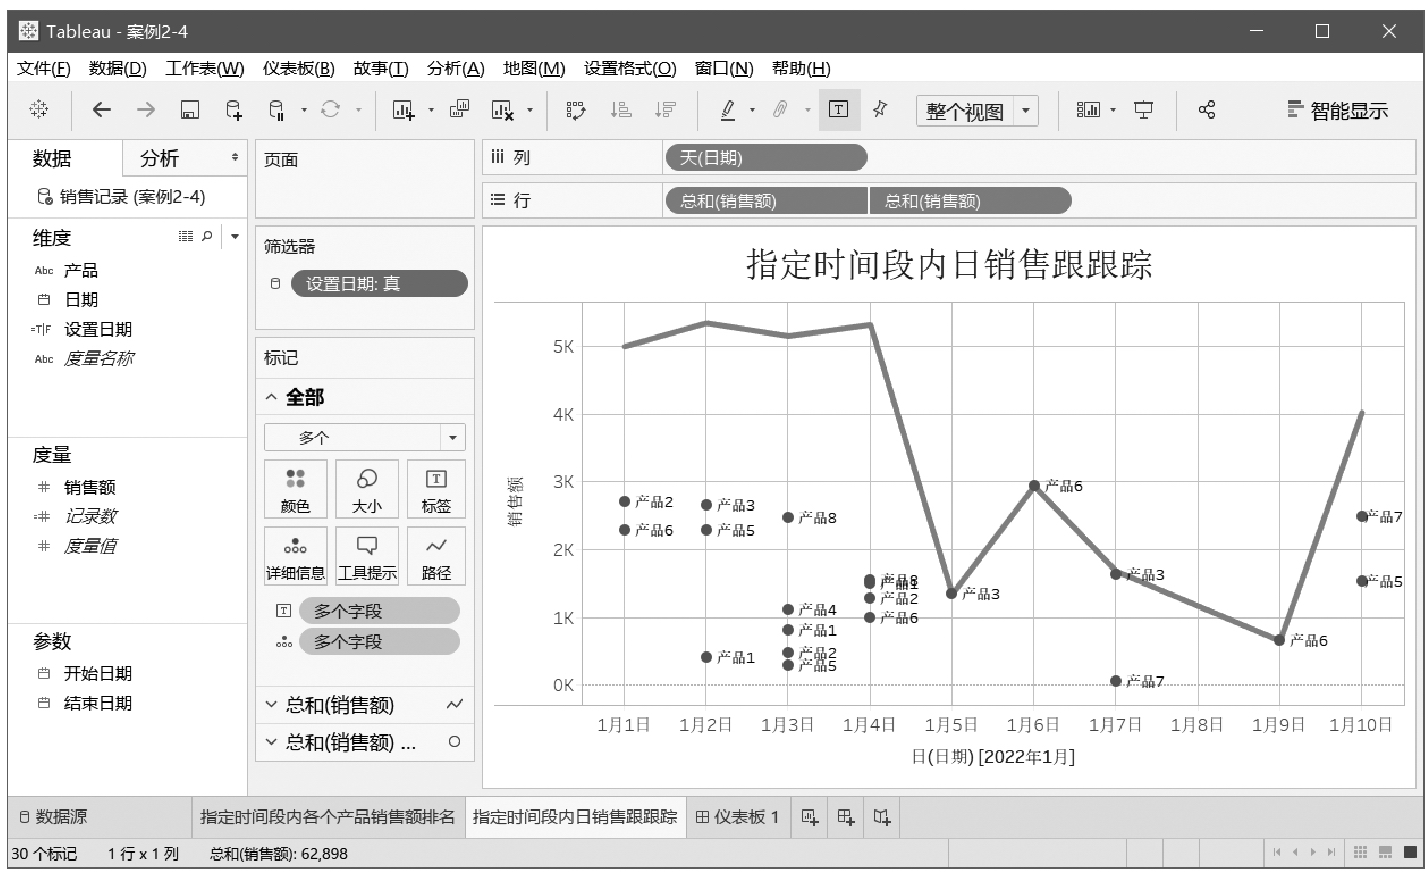
Task: Click the save icon in toolbar
Action: 189,110
